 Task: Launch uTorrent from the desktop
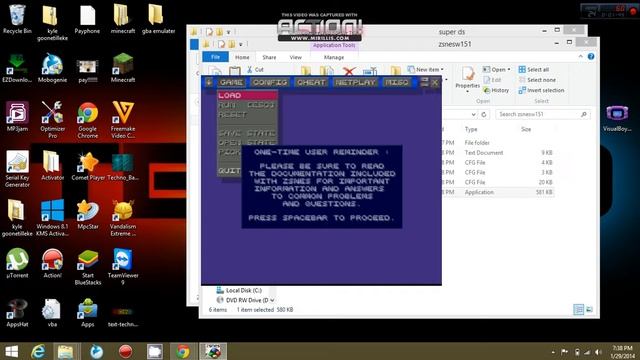[17, 264]
